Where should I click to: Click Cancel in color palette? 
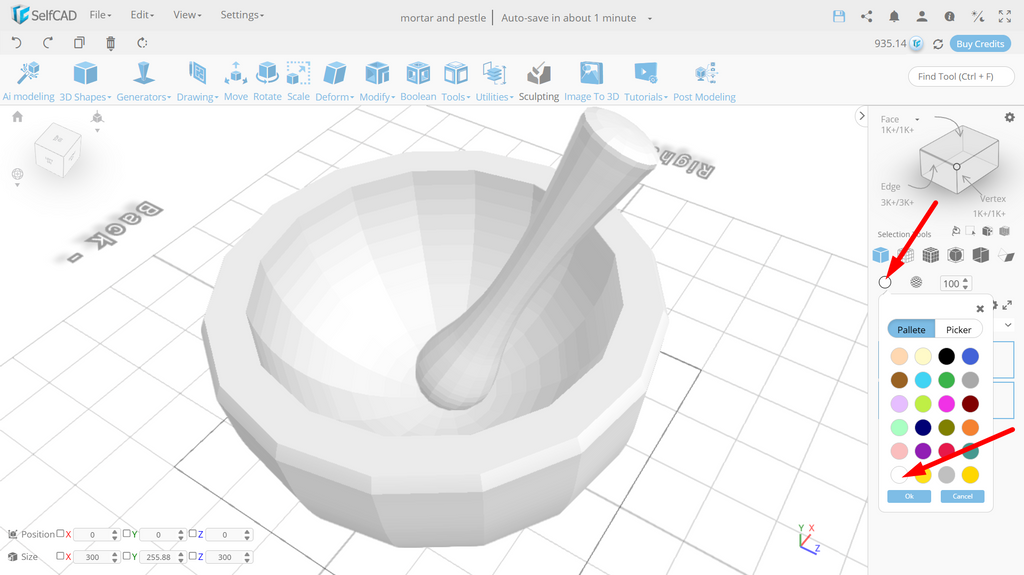pyautogui.click(x=962, y=497)
